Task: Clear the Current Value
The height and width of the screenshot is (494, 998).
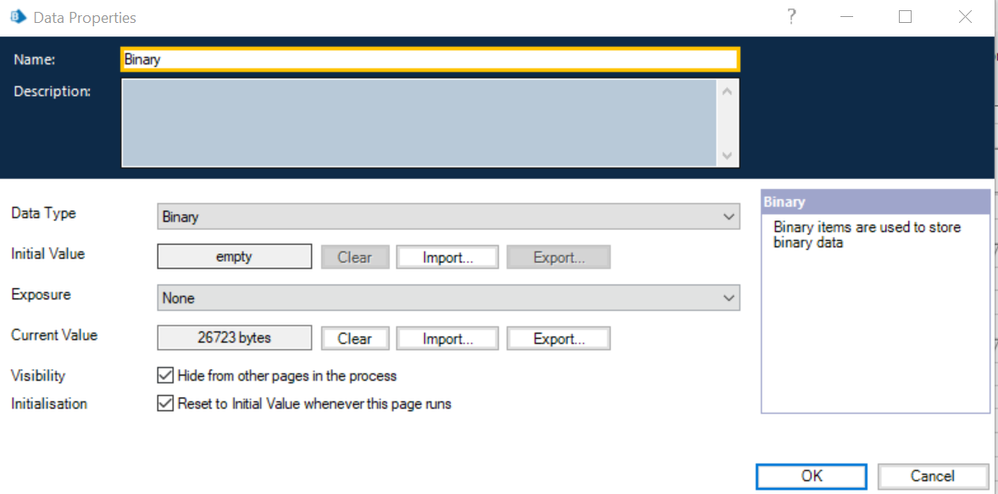Action: pos(355,338)
